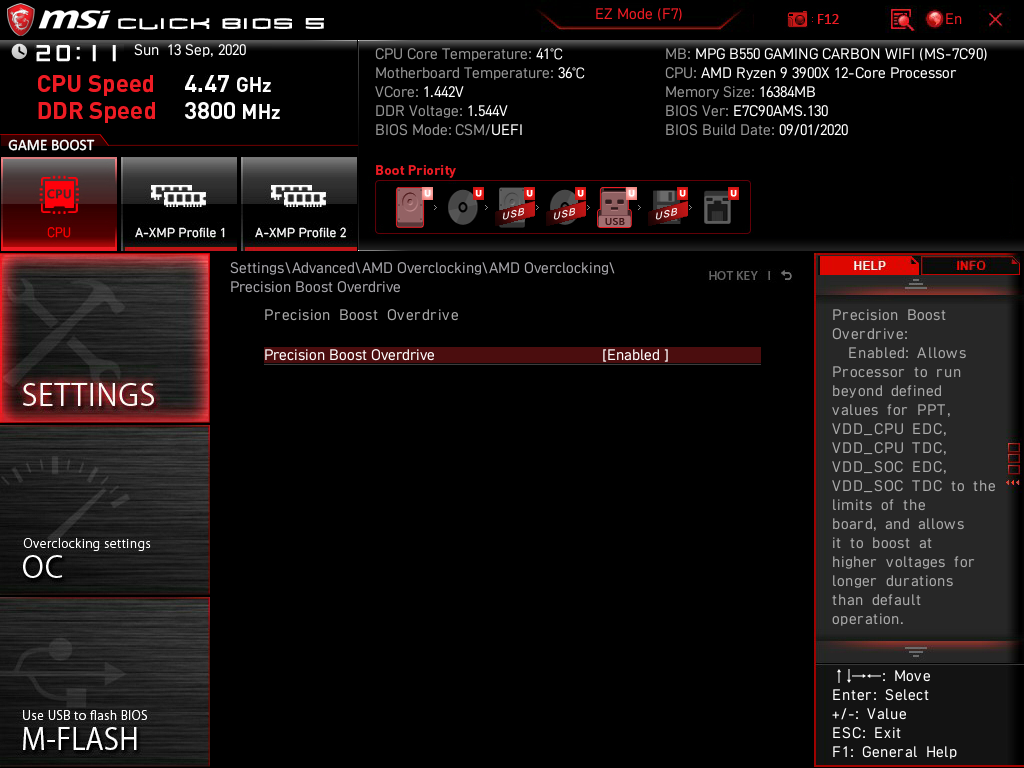Click the BIOS Build Date: 09/01/2020 text
1024x768 pixels.
coord(756,130)
